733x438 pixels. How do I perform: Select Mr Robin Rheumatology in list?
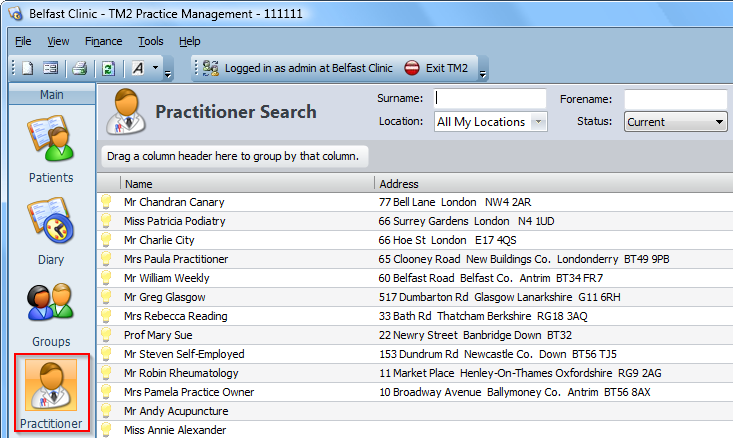click(x=181, y=373)
